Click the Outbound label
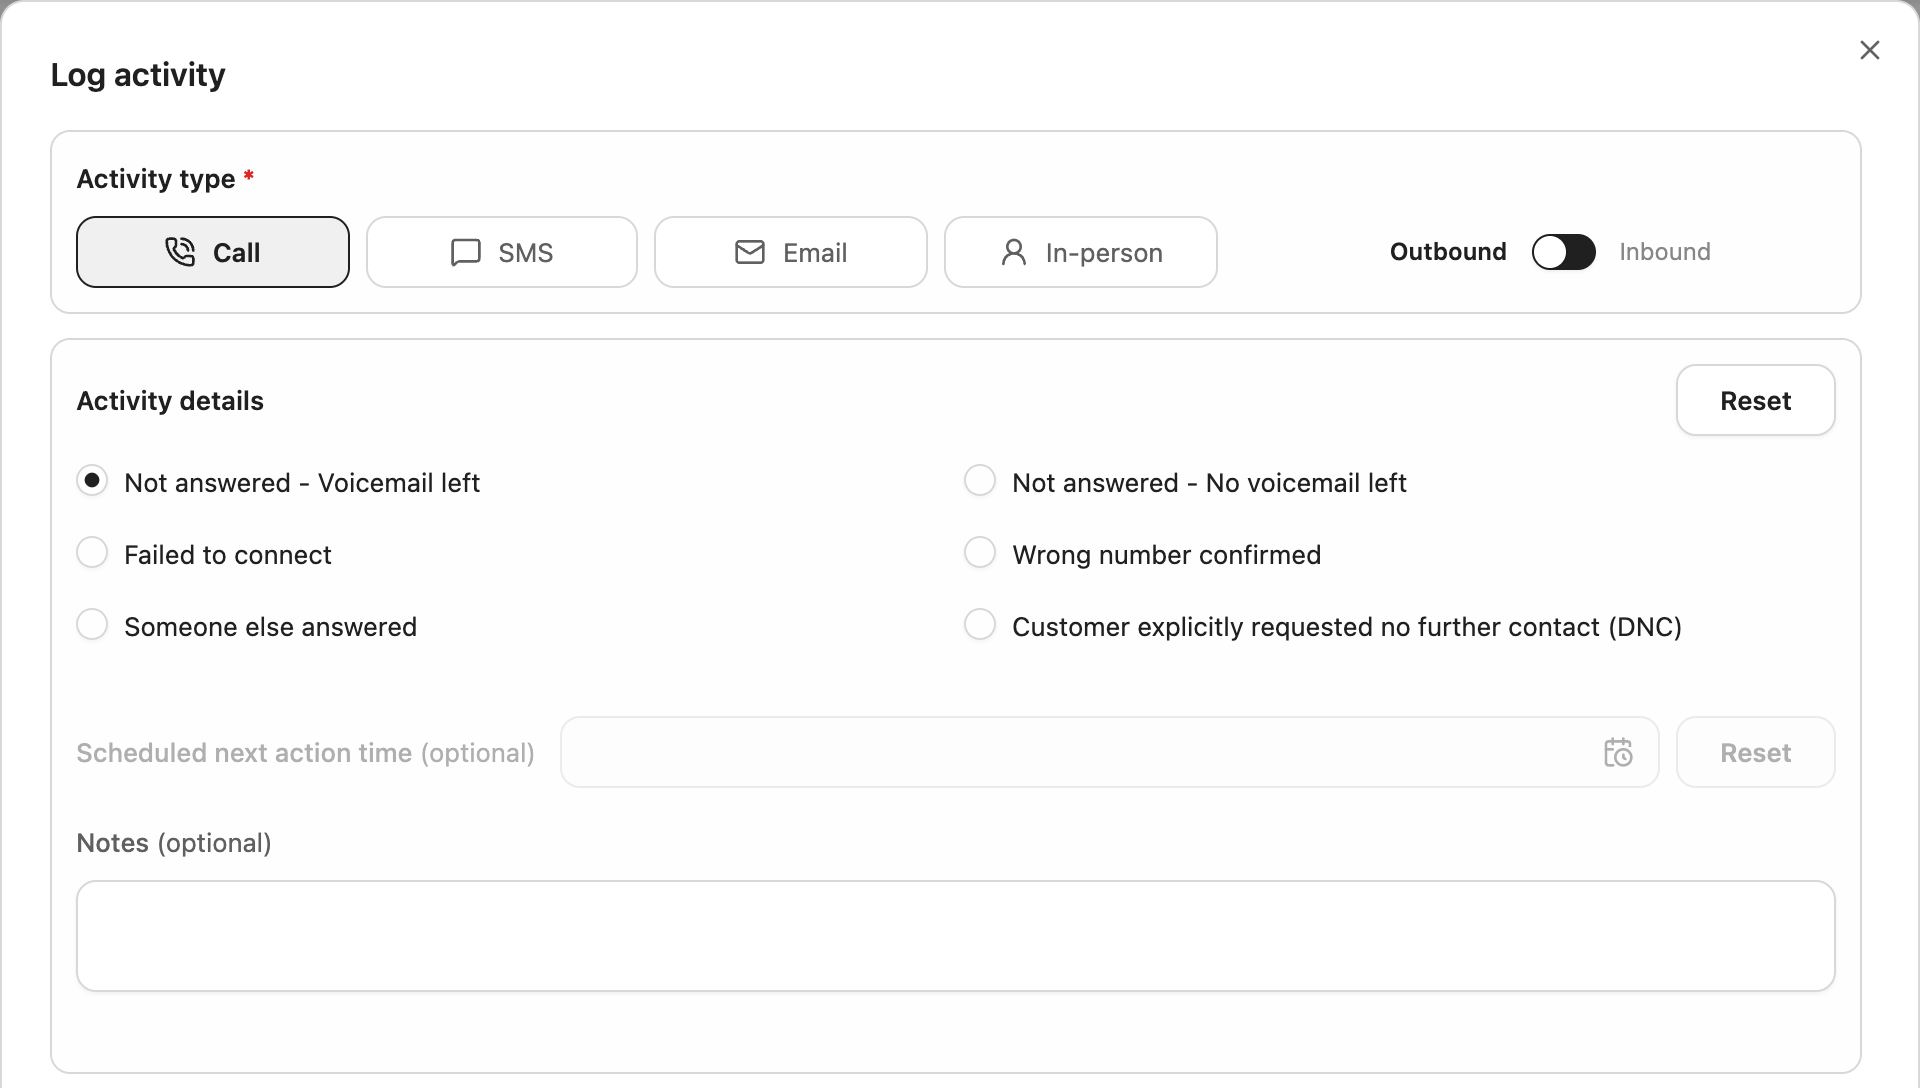 1448,252
